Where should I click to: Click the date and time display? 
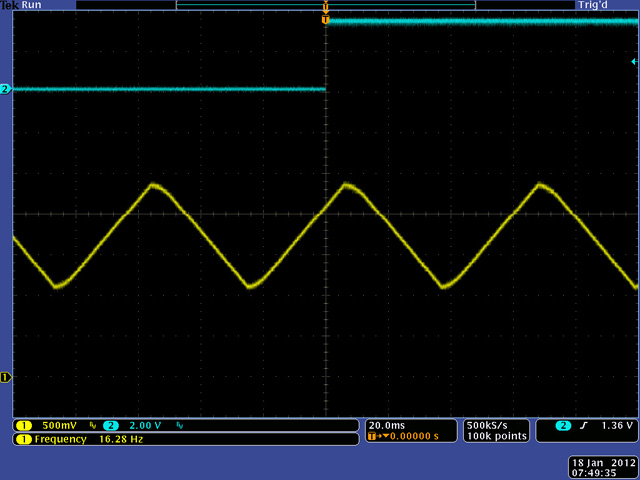tap(600, 468)
